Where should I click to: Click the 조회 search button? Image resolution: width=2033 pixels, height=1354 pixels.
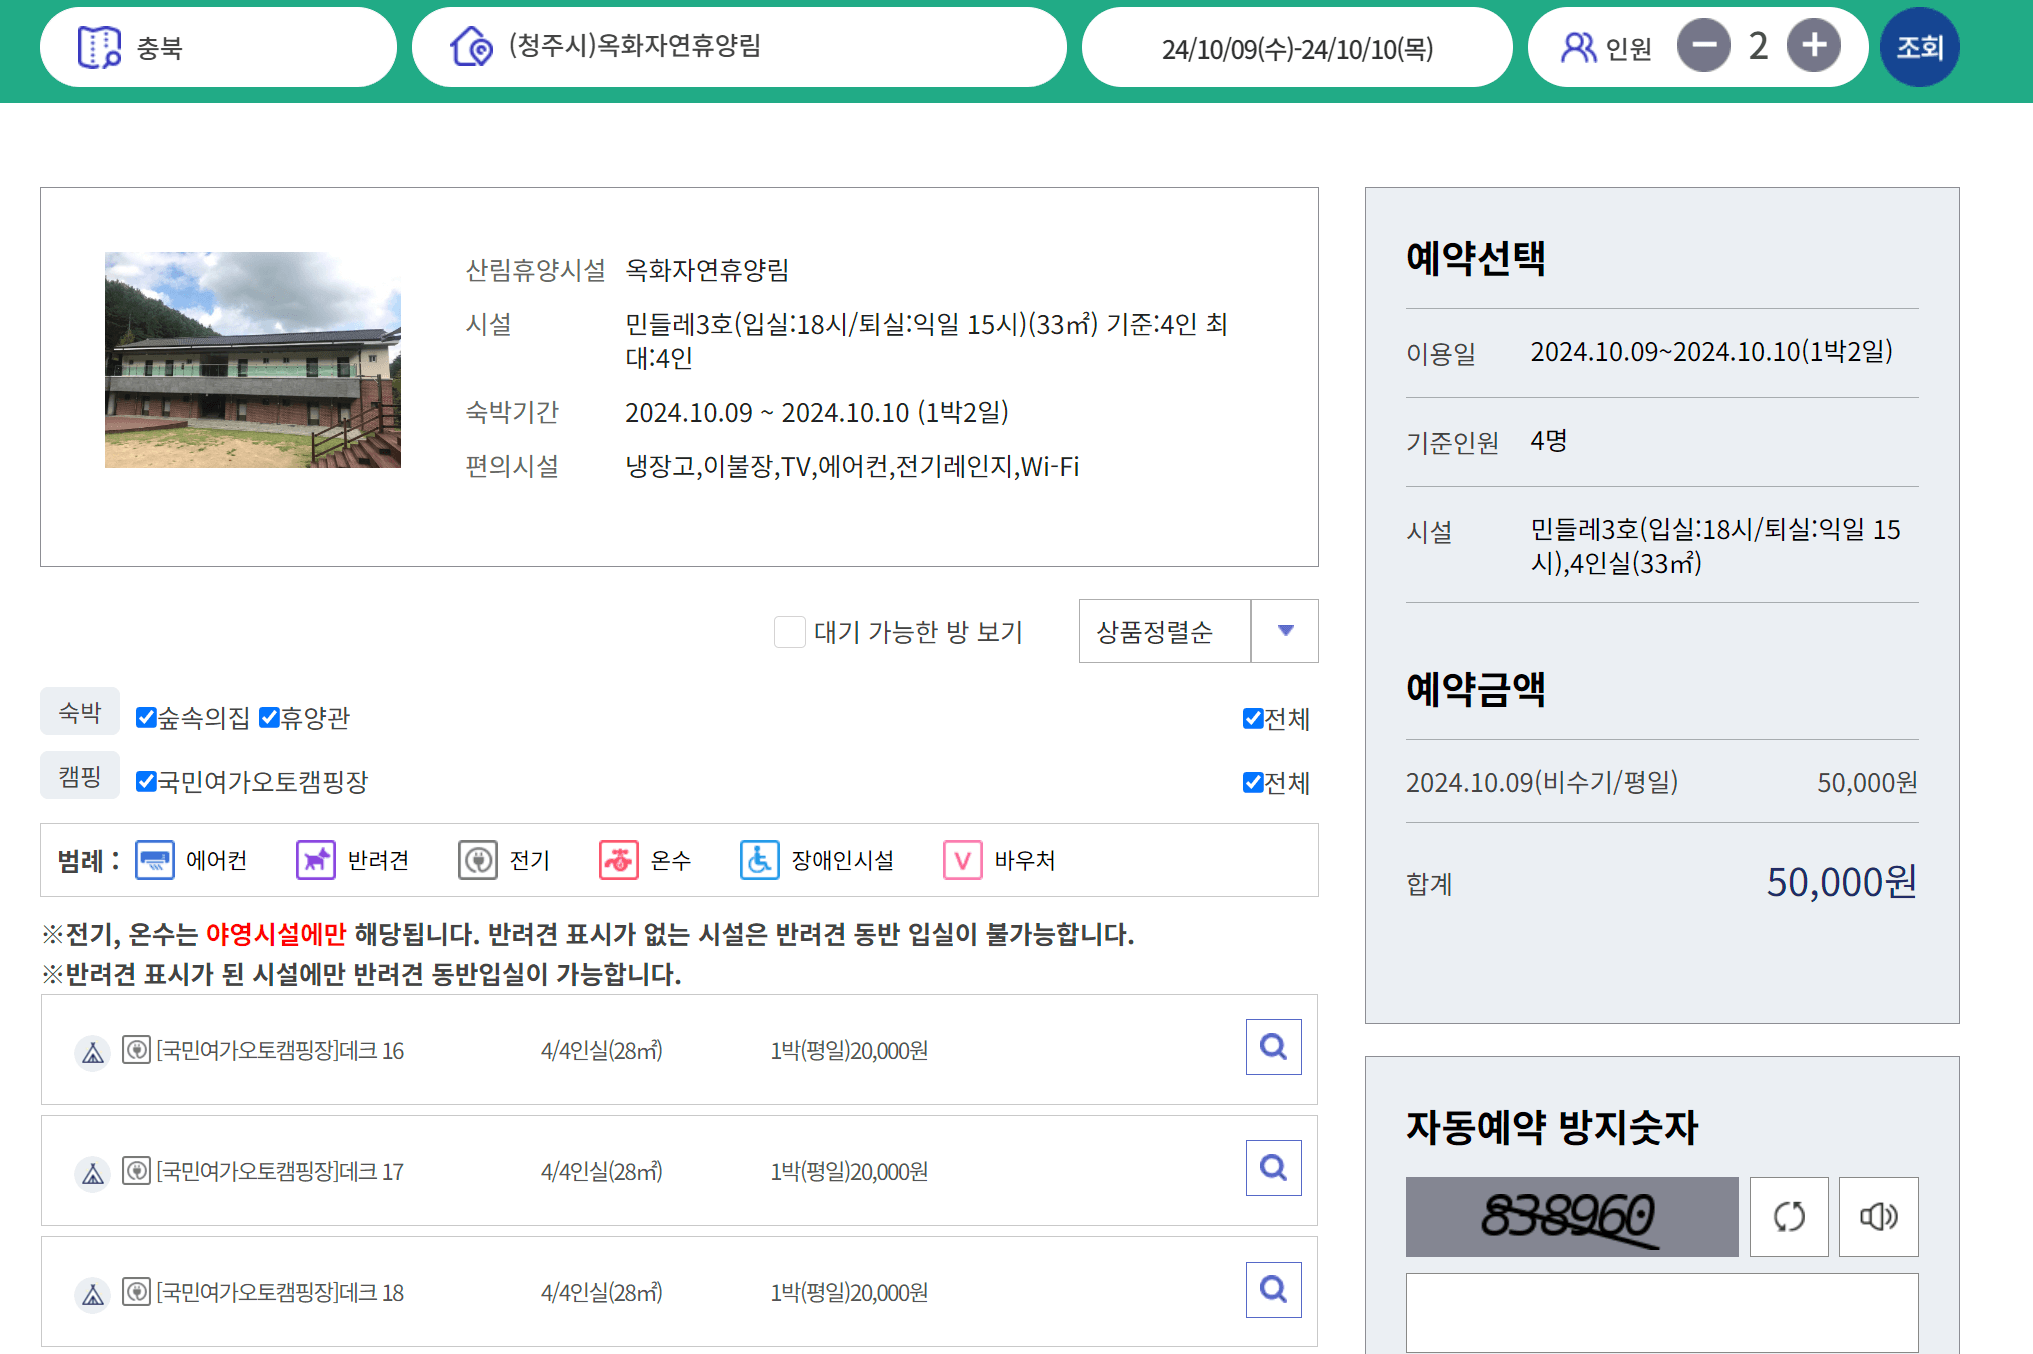point(1918,46)
